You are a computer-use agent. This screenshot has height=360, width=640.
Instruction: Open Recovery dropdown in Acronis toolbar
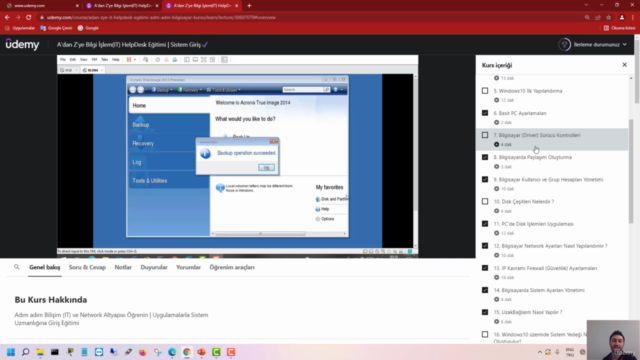(x=189, y=90)
